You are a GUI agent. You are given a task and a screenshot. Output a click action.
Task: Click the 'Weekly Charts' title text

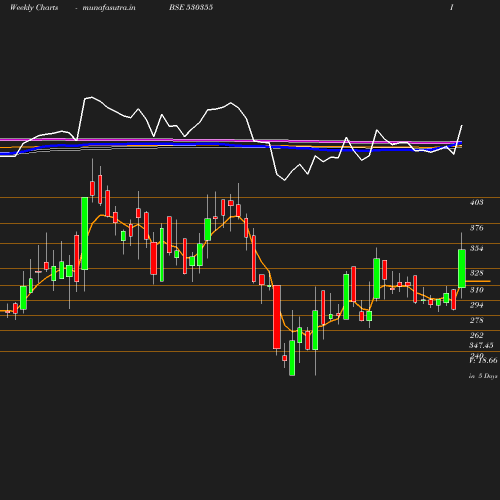point(34,8)
